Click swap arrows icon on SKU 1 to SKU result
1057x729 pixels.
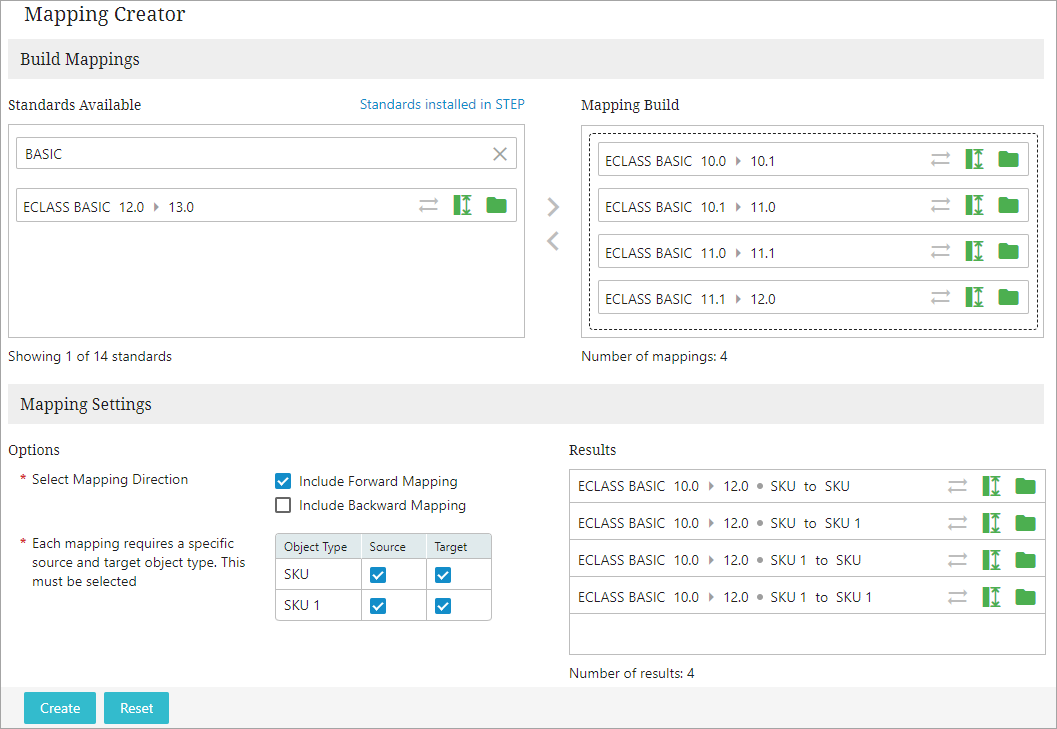957,560
